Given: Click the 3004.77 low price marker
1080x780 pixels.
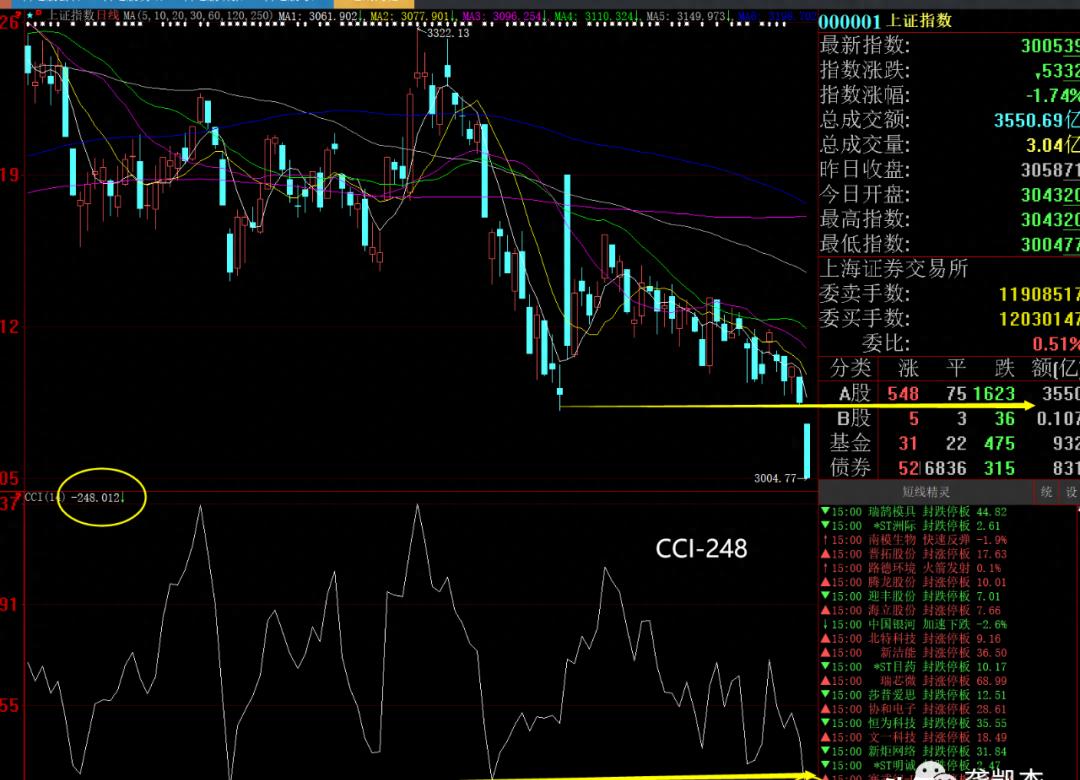Looking at the screenshot, I should tap(776, 478).
